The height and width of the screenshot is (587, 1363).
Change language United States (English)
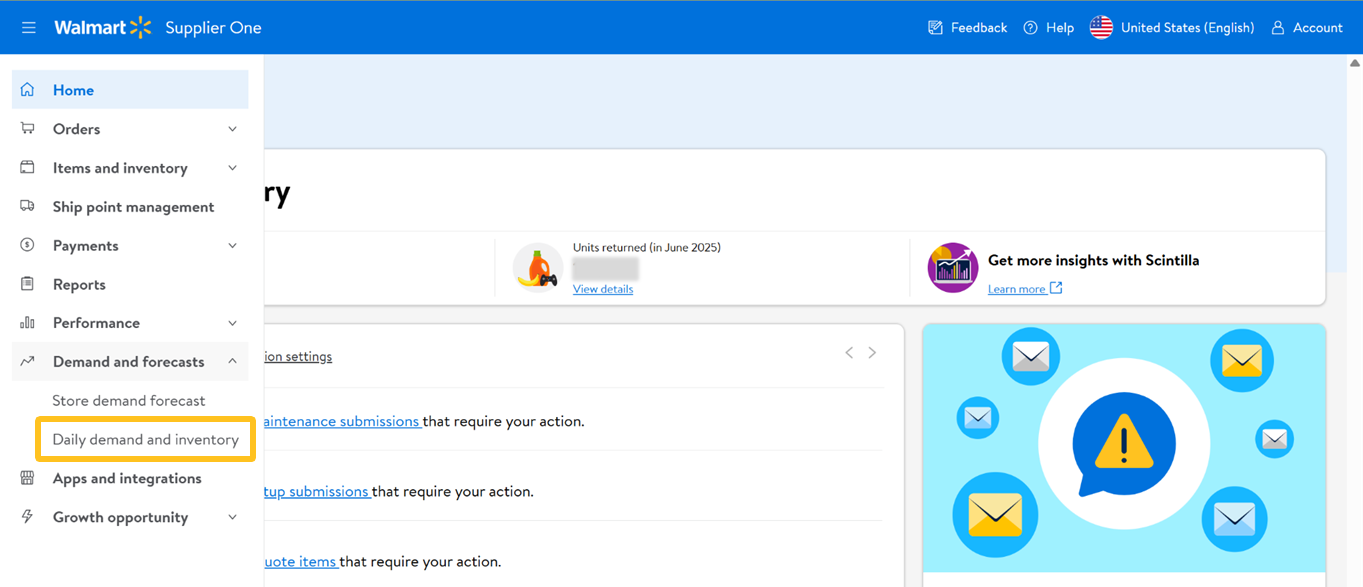click(1187, 28)
